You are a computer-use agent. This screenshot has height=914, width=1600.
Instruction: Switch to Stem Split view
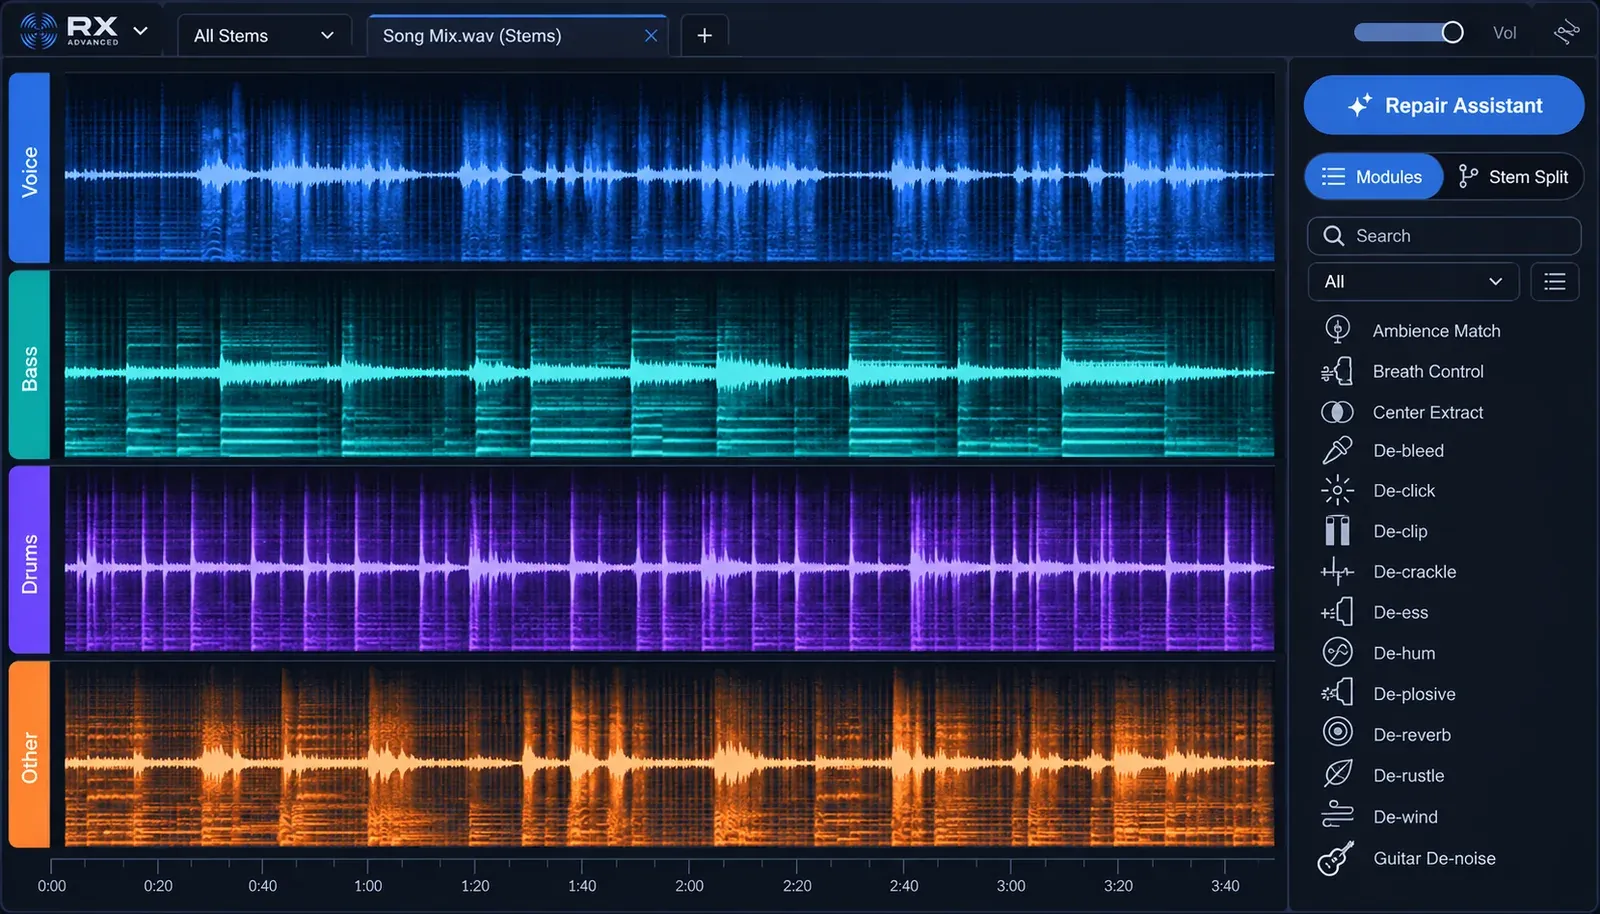coord(1513,177)
